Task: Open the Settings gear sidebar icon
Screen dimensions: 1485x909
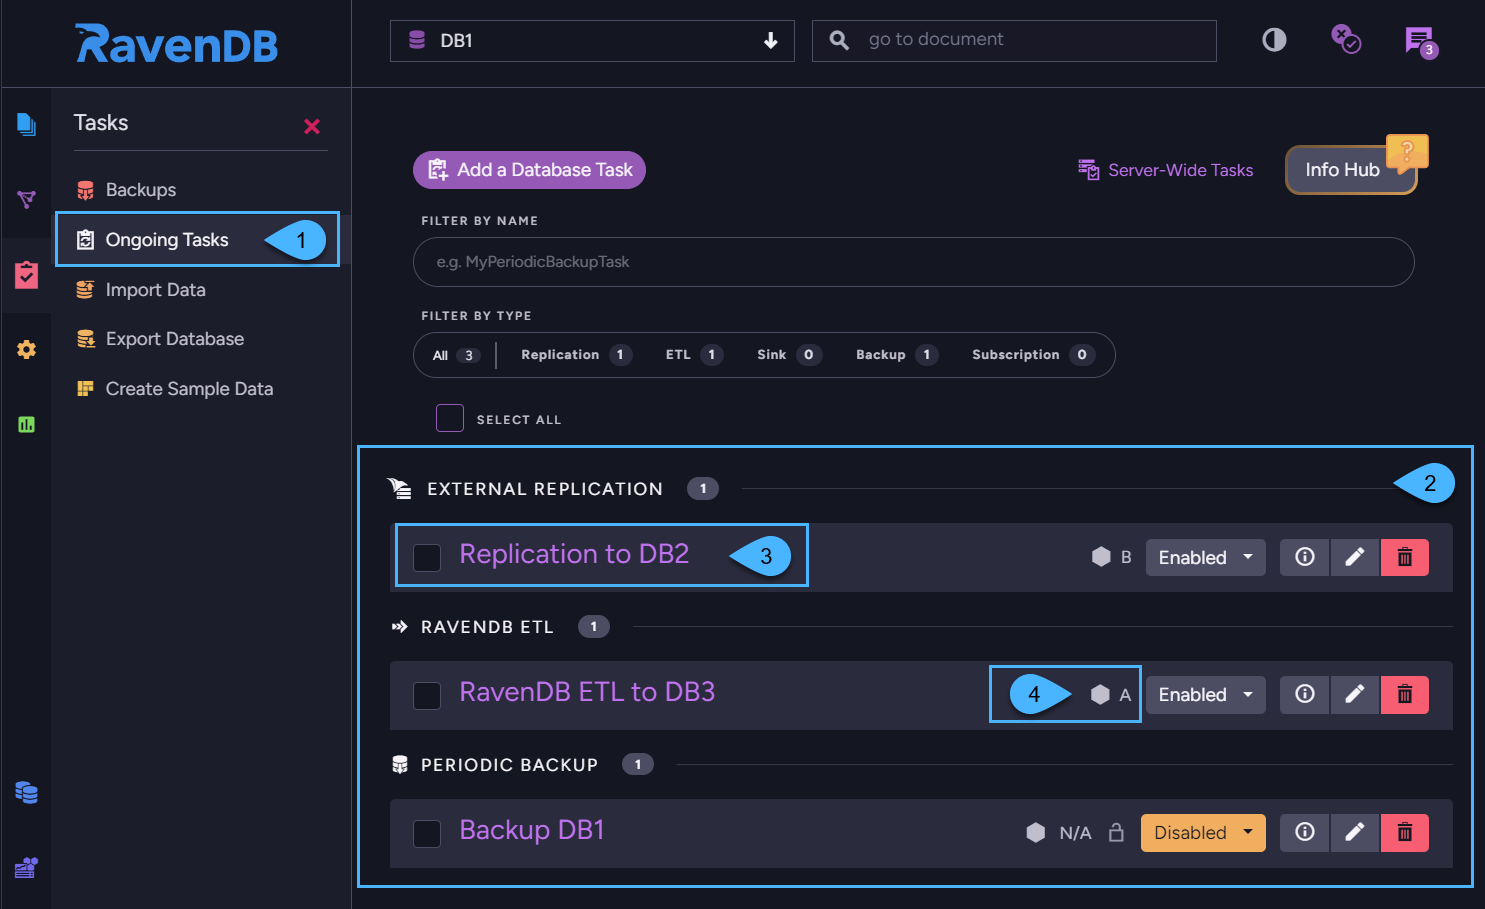Action: click(x=26, y=349)
